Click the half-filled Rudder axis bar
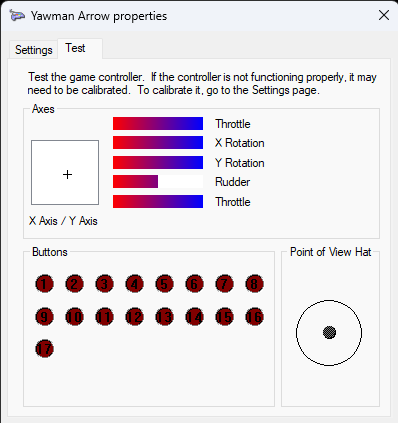Screen dimensions: 398x423 point(158,182)
